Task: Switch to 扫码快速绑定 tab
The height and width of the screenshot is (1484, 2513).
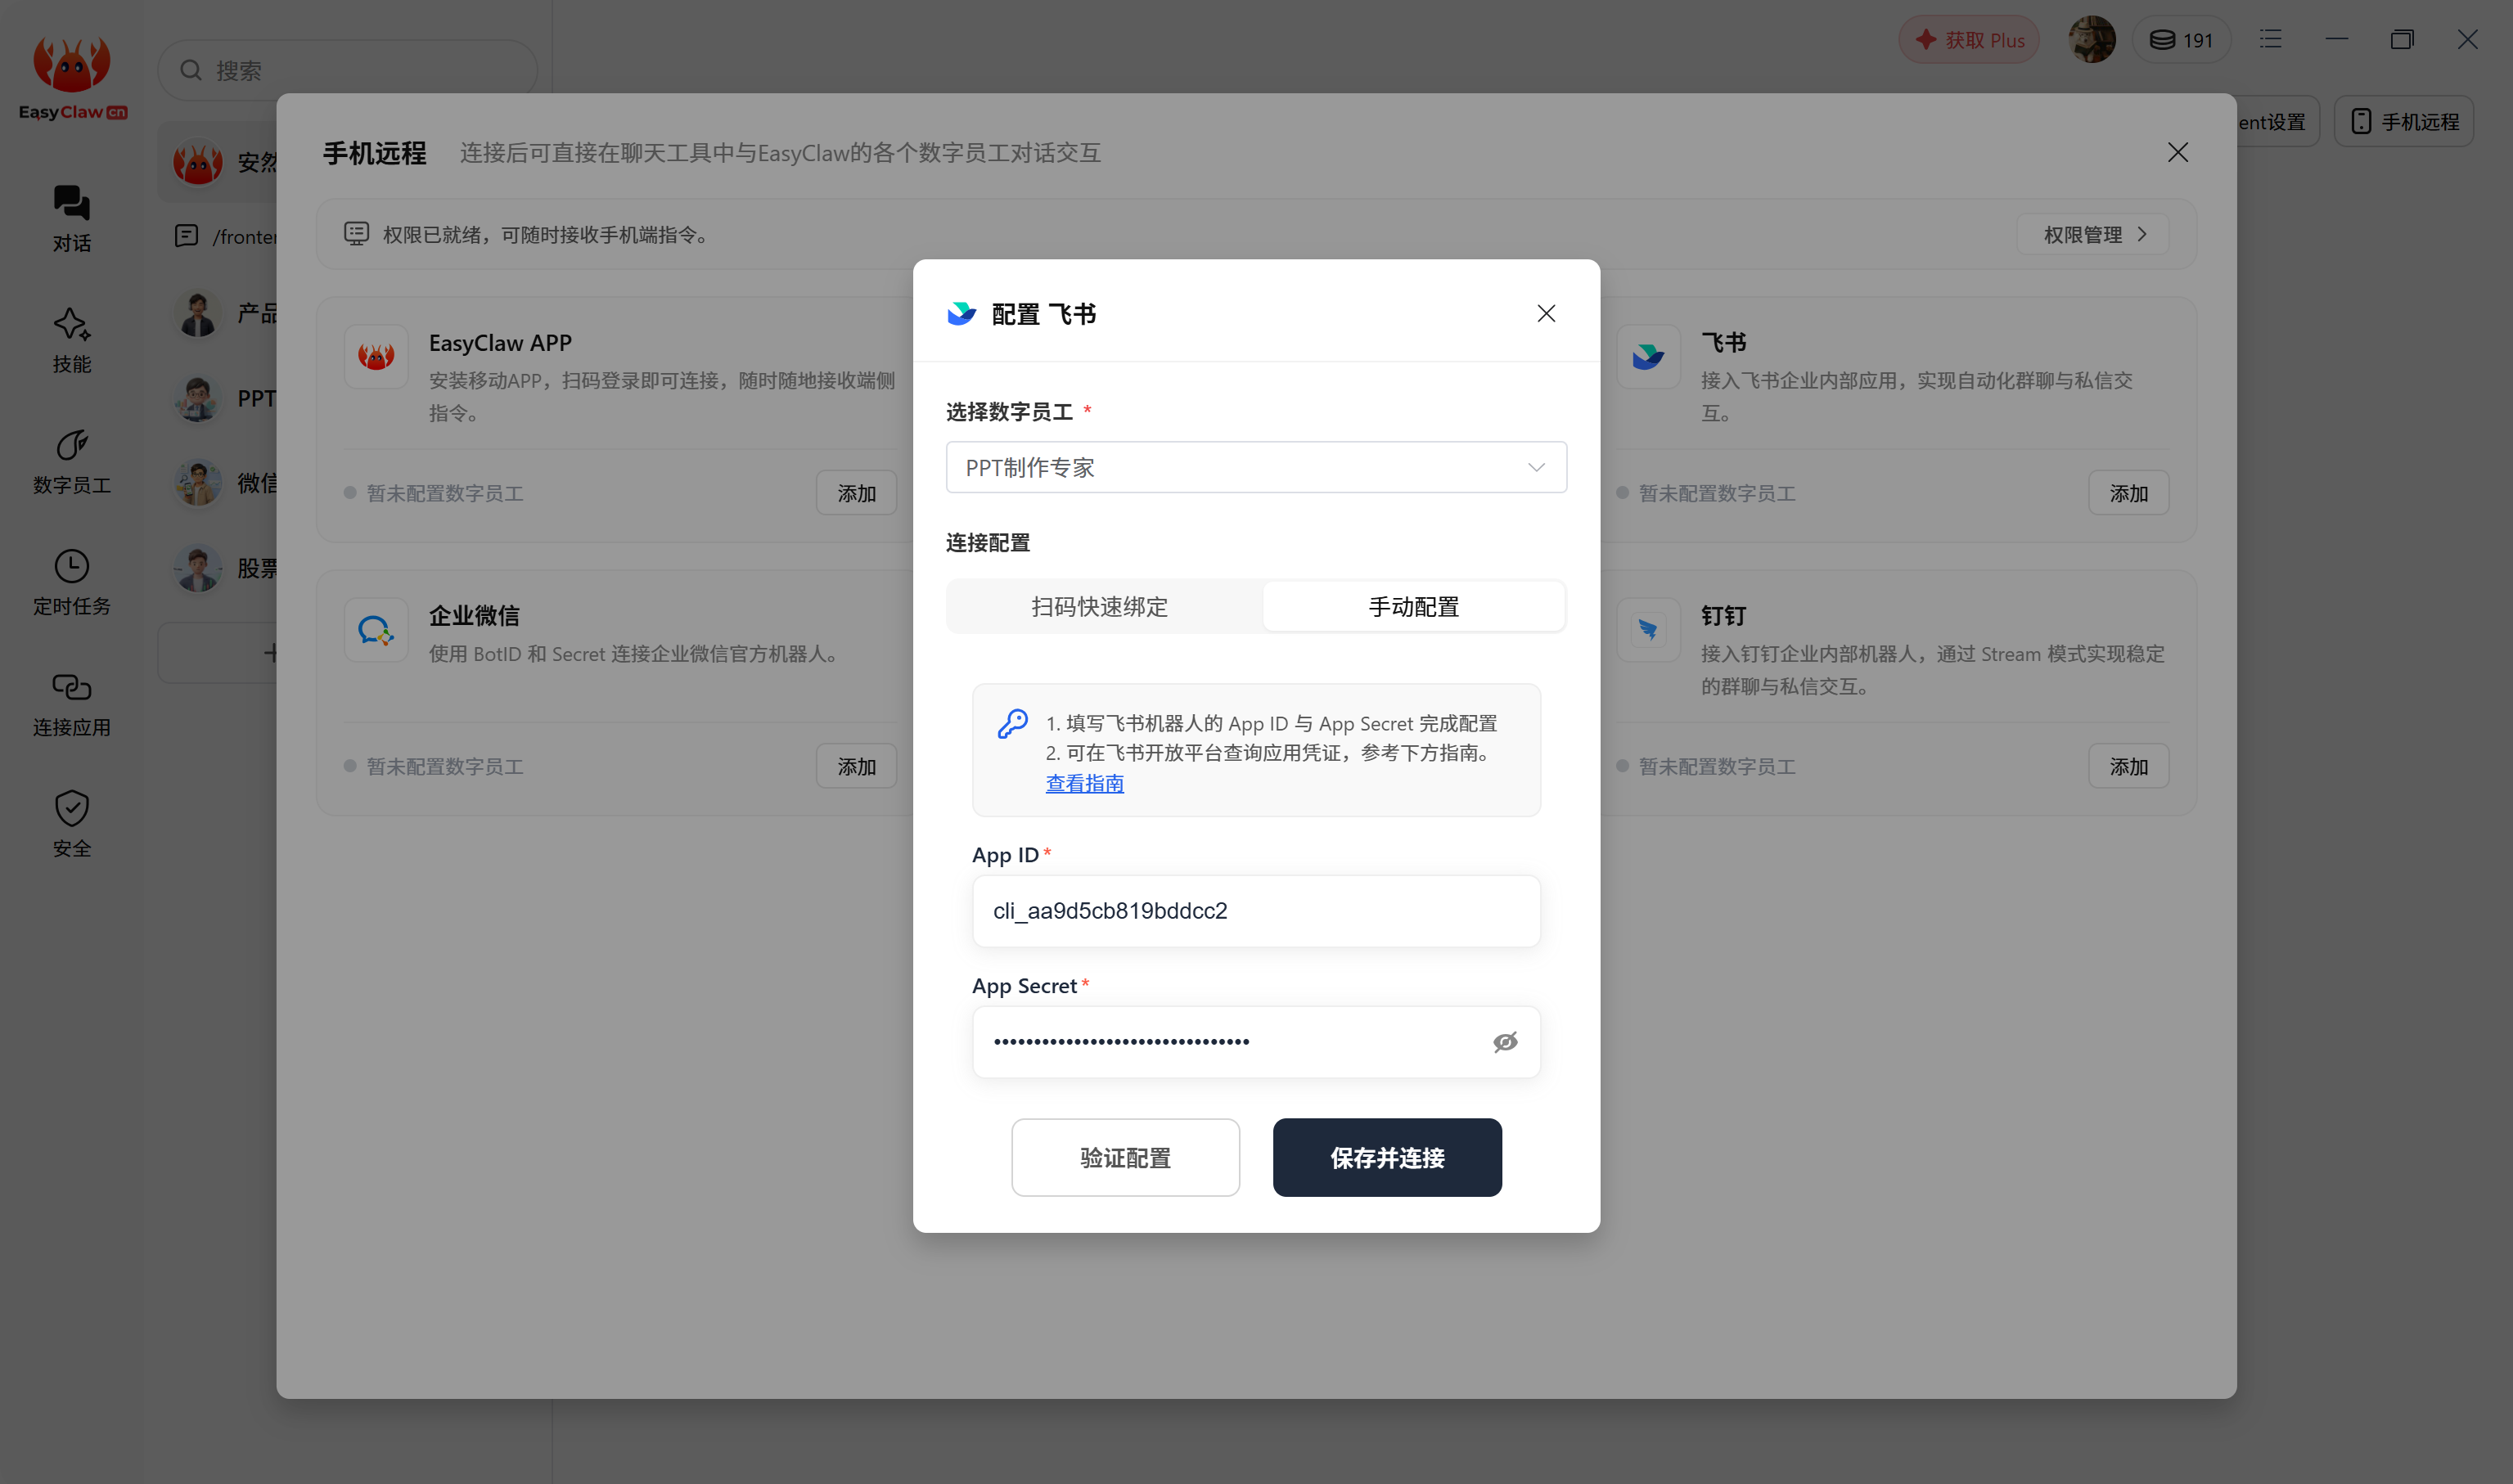Action: coord(1100,606)
